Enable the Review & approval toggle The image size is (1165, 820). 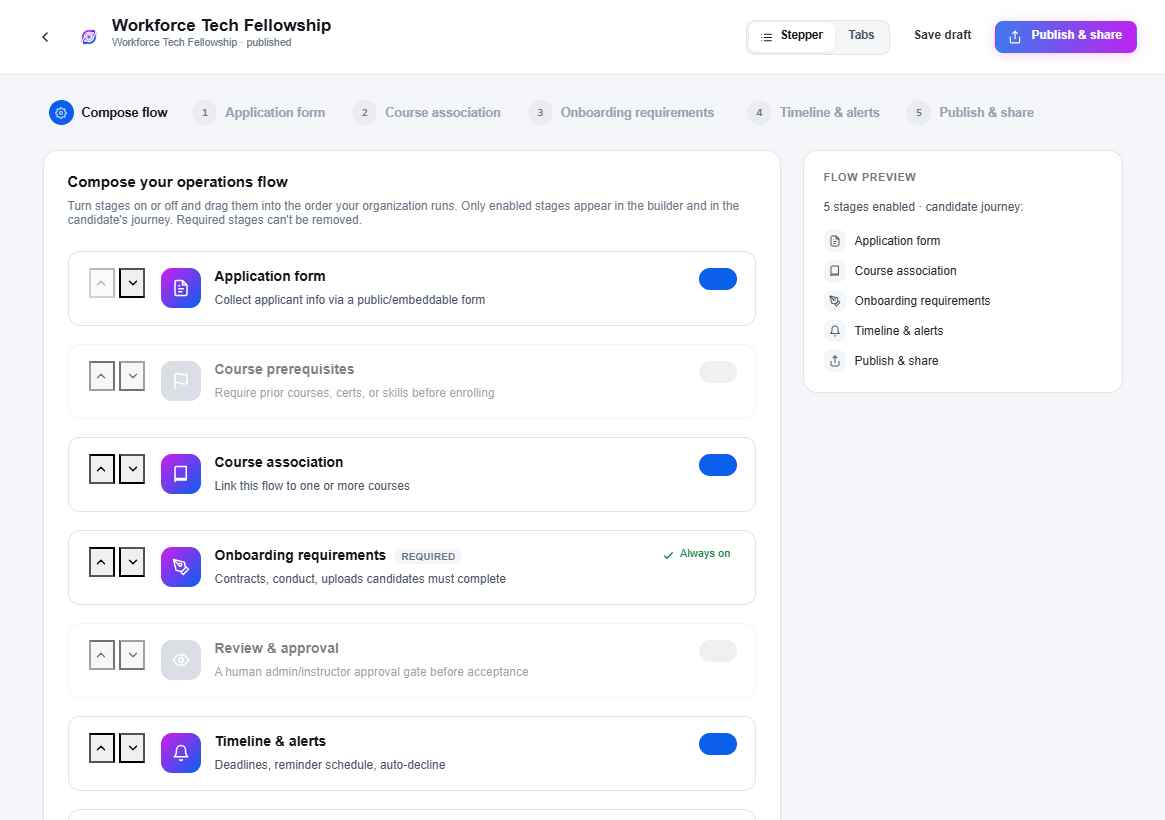click(x=718, y=651)
